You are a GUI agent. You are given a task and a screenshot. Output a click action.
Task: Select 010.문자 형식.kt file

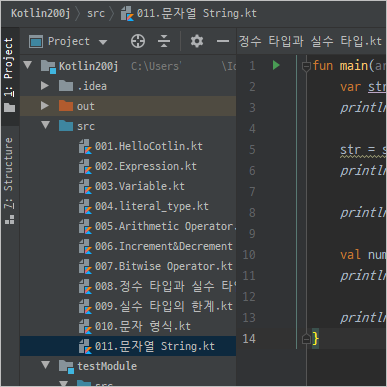coord(143,326)
